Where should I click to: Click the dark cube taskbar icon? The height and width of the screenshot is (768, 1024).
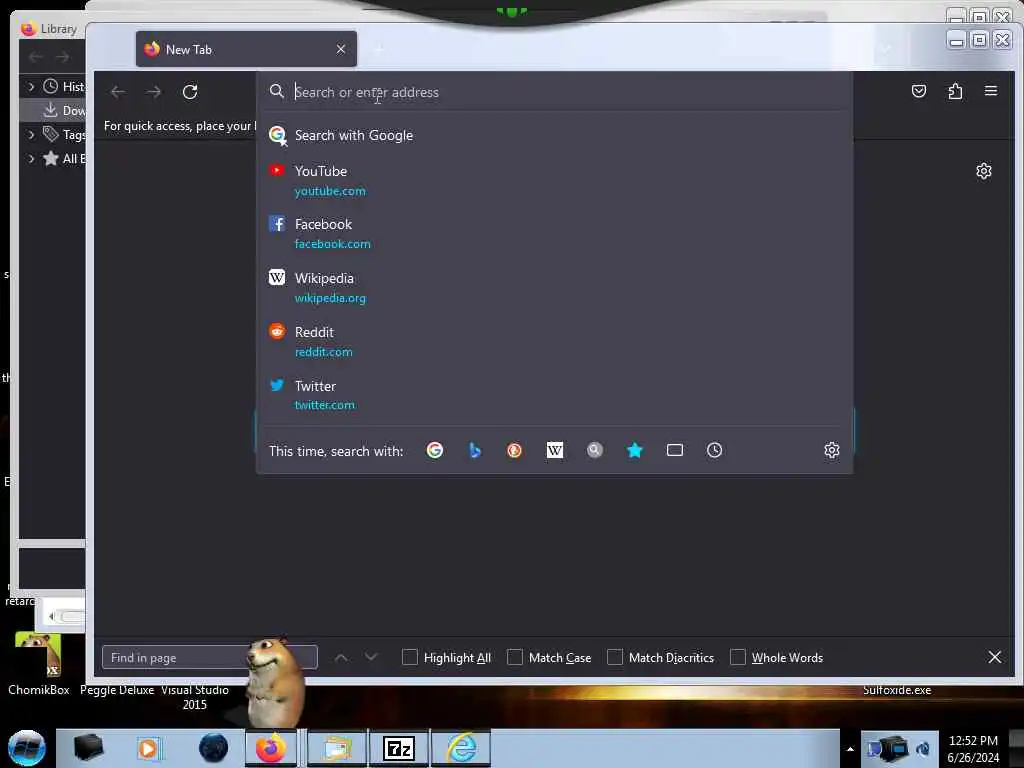[88, 748]
